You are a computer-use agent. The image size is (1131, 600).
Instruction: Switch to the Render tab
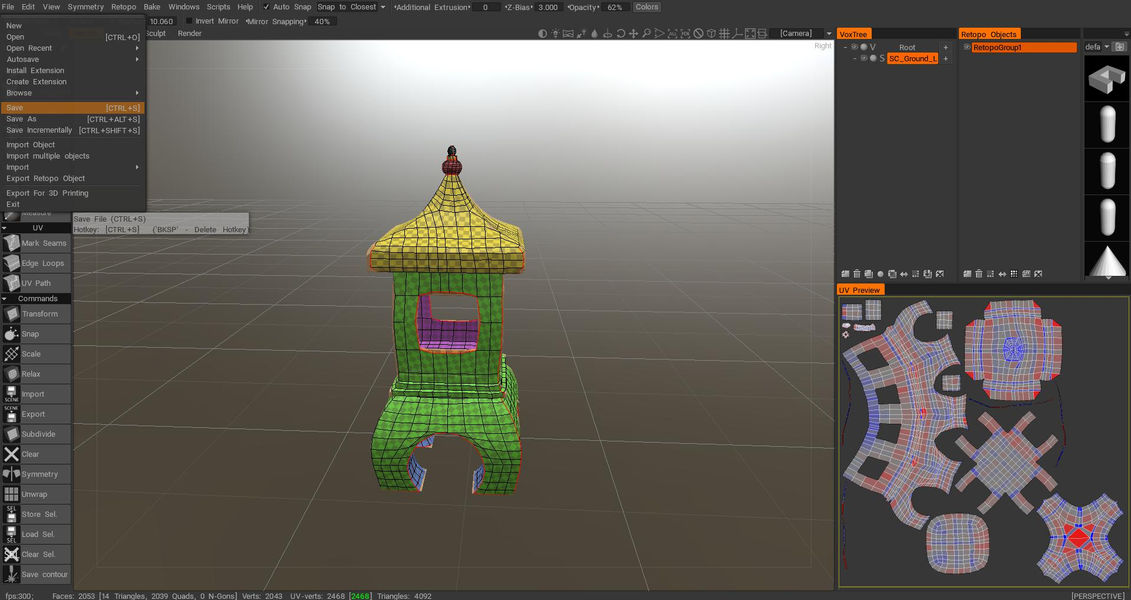190,33
